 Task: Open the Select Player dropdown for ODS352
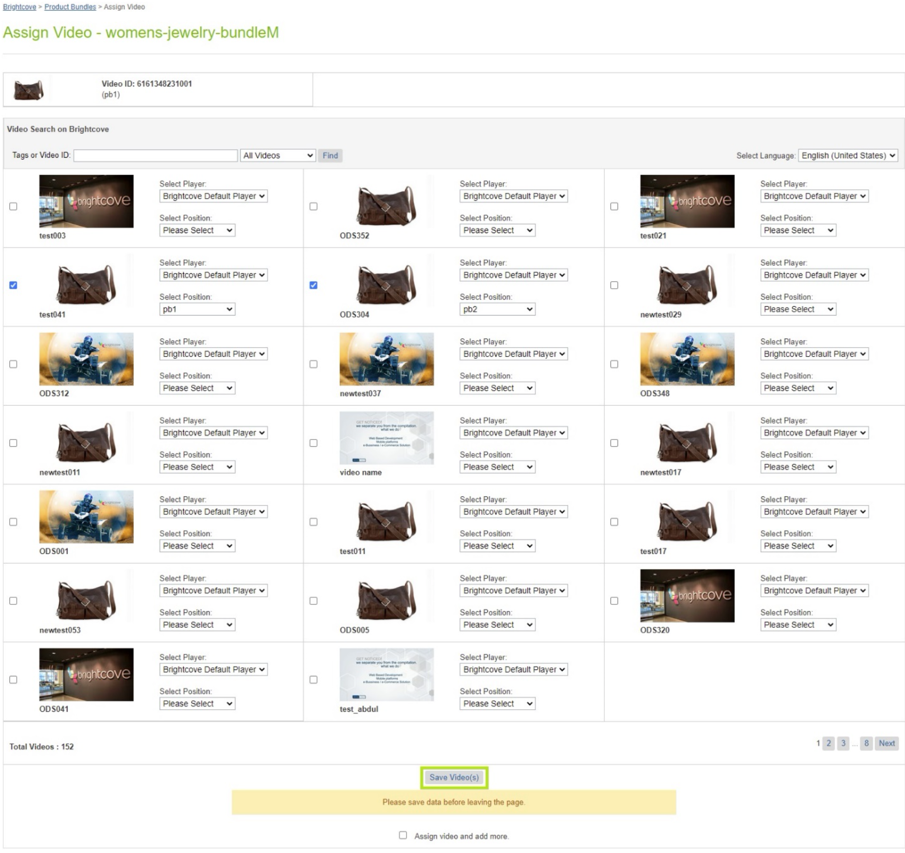pyautogui.click(x=513, y=196)
